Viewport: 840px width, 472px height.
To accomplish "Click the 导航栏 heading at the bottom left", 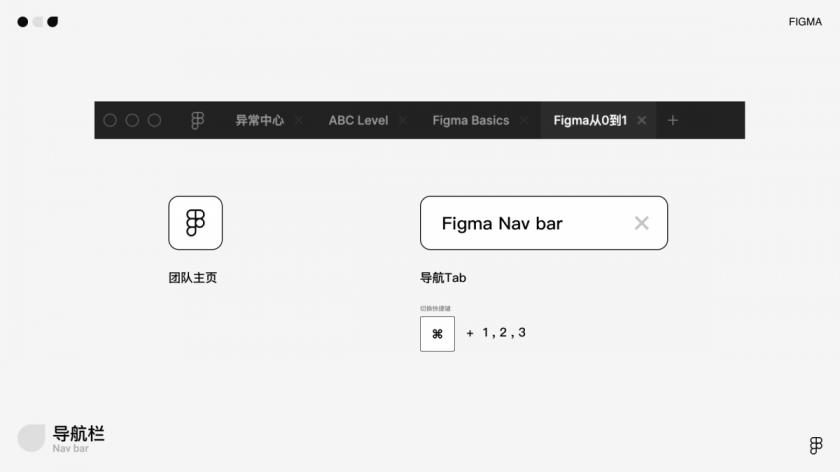I will (x=78, y=433).
